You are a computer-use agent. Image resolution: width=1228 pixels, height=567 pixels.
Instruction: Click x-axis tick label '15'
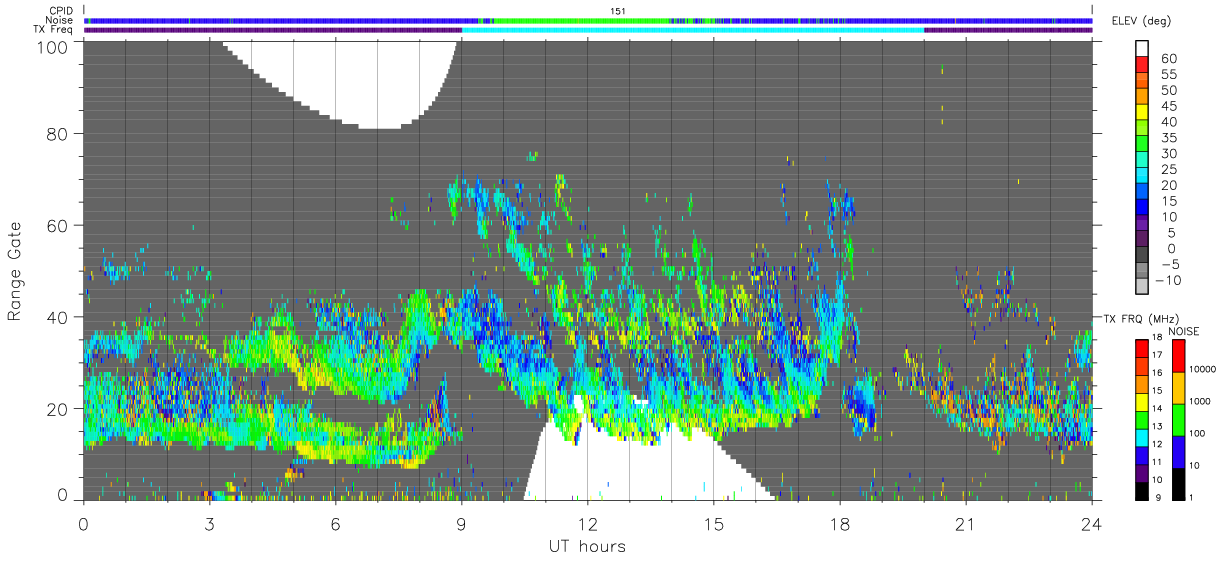click(713, 523)
